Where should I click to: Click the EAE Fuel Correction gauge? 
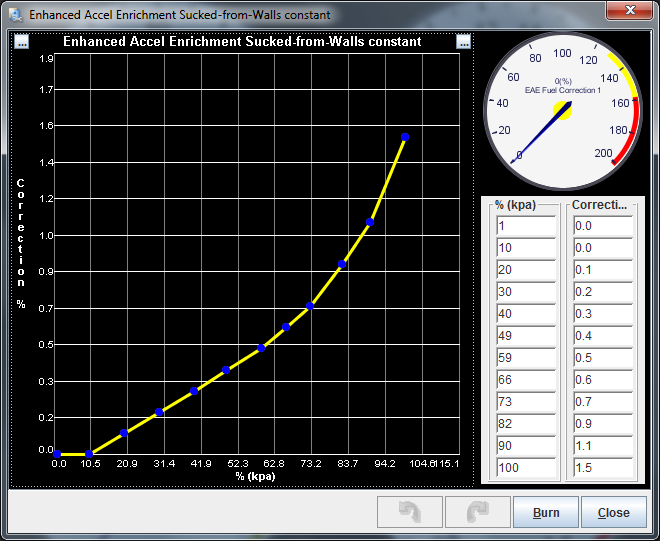coord(563,108)
